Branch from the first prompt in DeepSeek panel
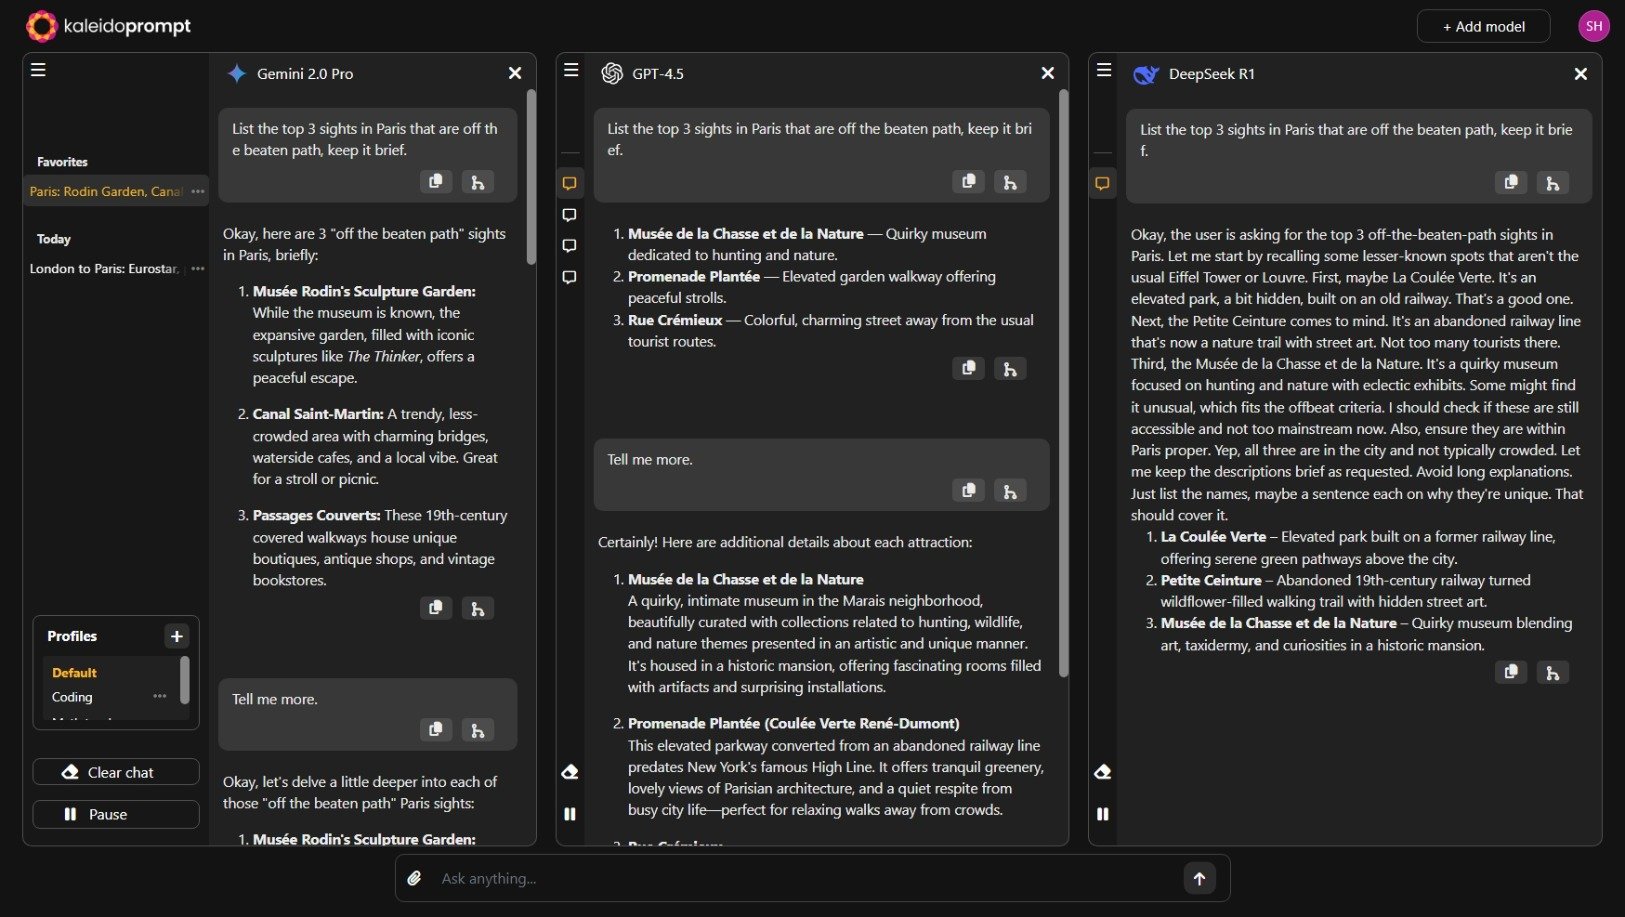Screen dimensions: 1625x917 1553,182
